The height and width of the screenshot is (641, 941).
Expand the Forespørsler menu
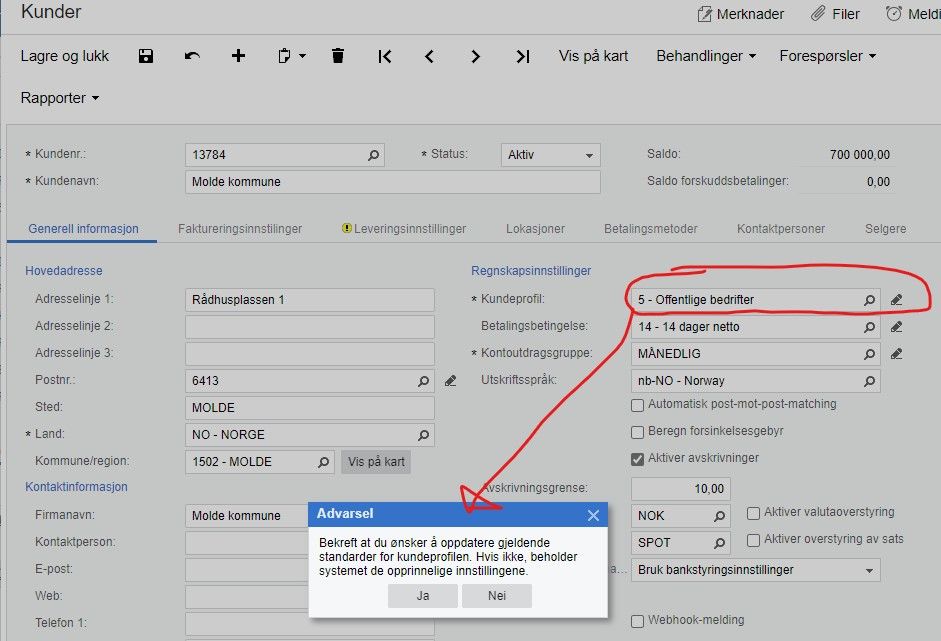click(x=828, y=56)
